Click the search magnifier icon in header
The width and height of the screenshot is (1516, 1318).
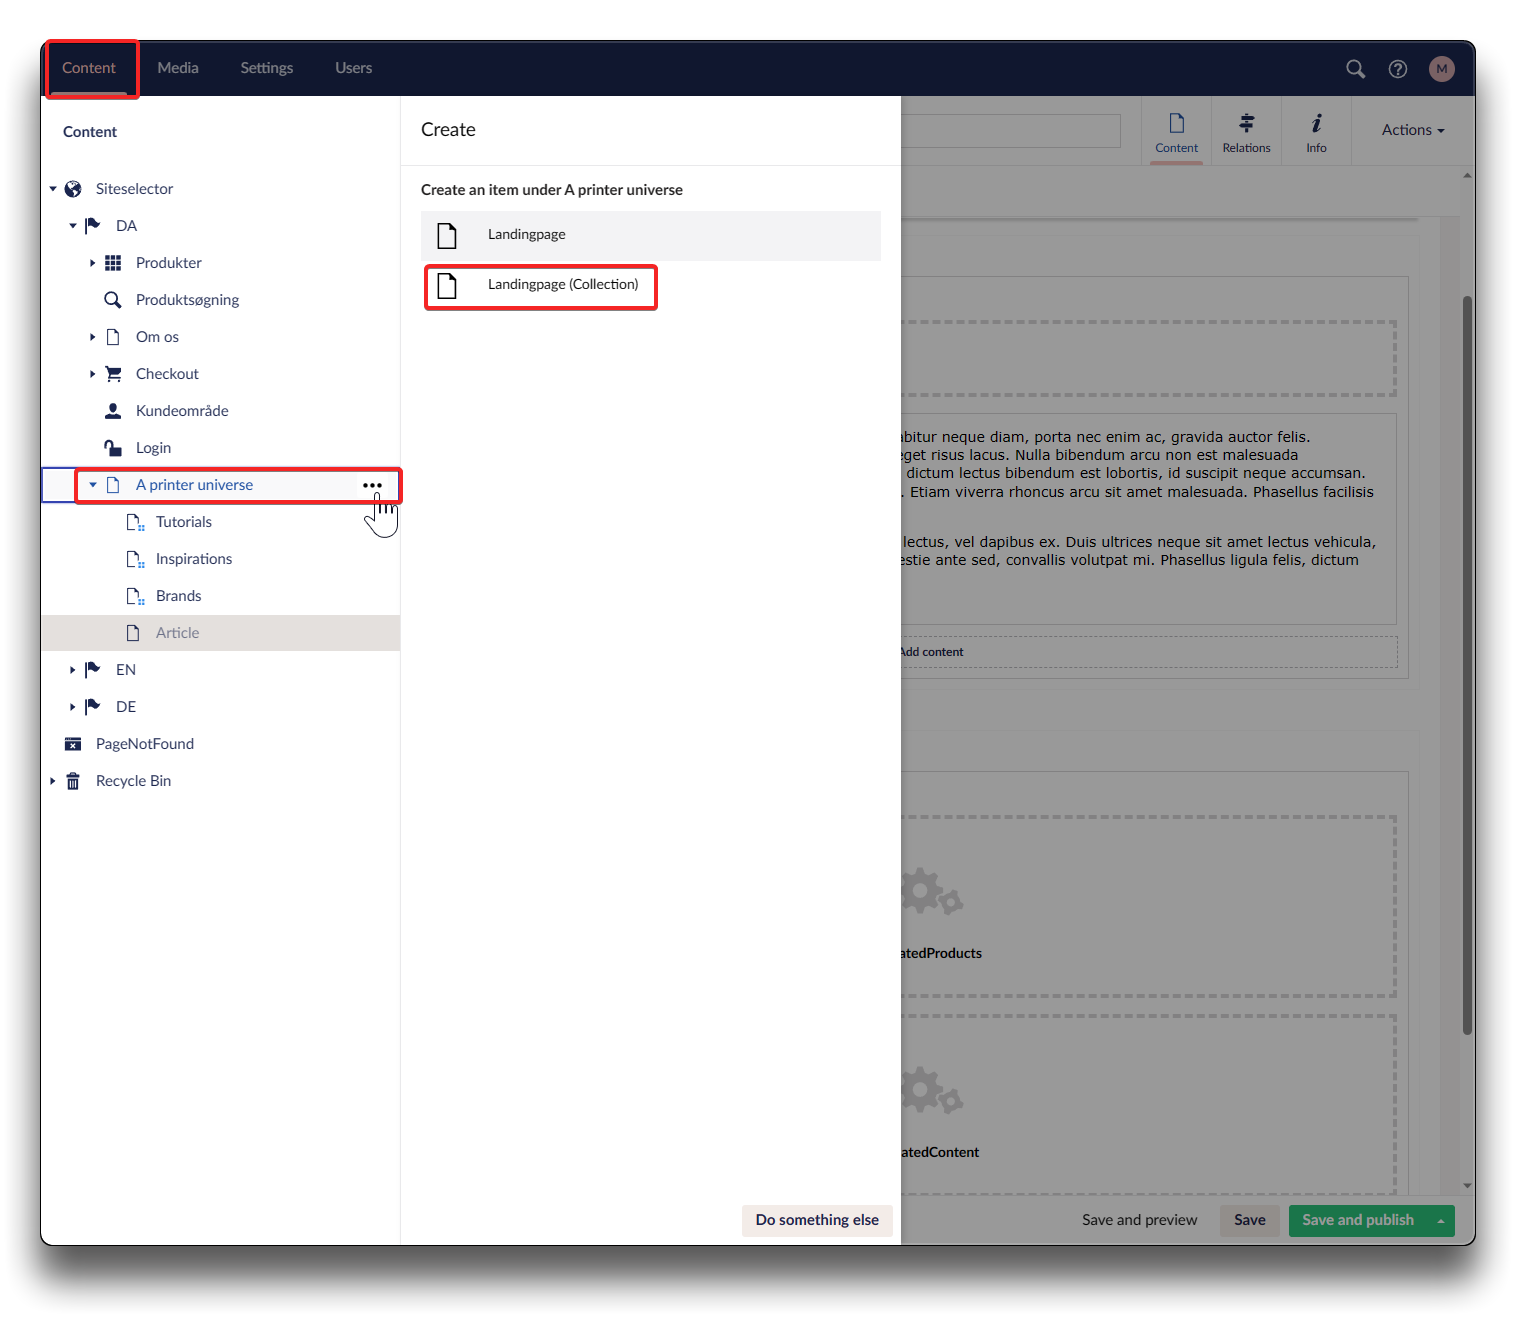[1355, 69]
